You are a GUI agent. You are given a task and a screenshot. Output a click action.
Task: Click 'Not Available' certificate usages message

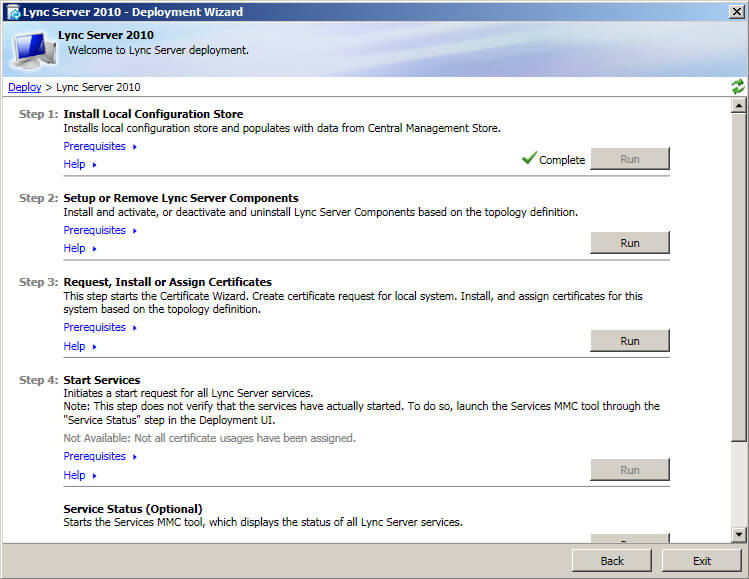click(x=210, y=438)
